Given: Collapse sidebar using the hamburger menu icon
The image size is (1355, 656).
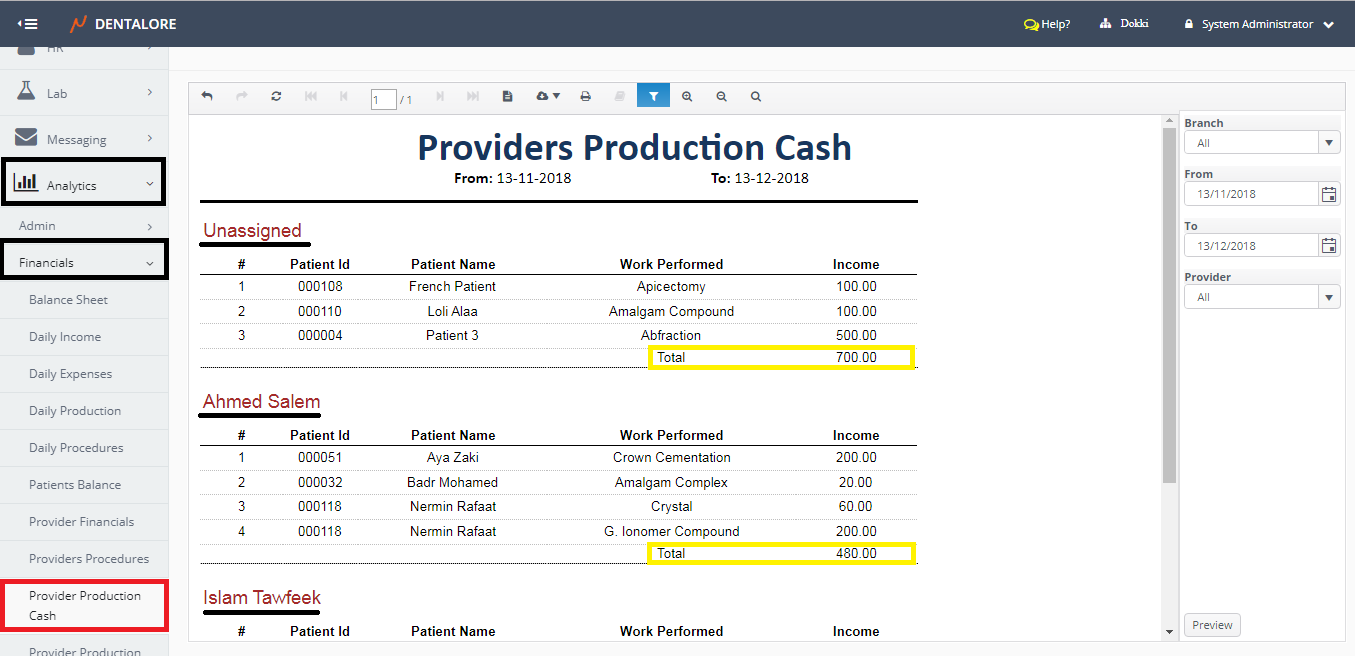Looking at the screenshot, I should point(28,24).
